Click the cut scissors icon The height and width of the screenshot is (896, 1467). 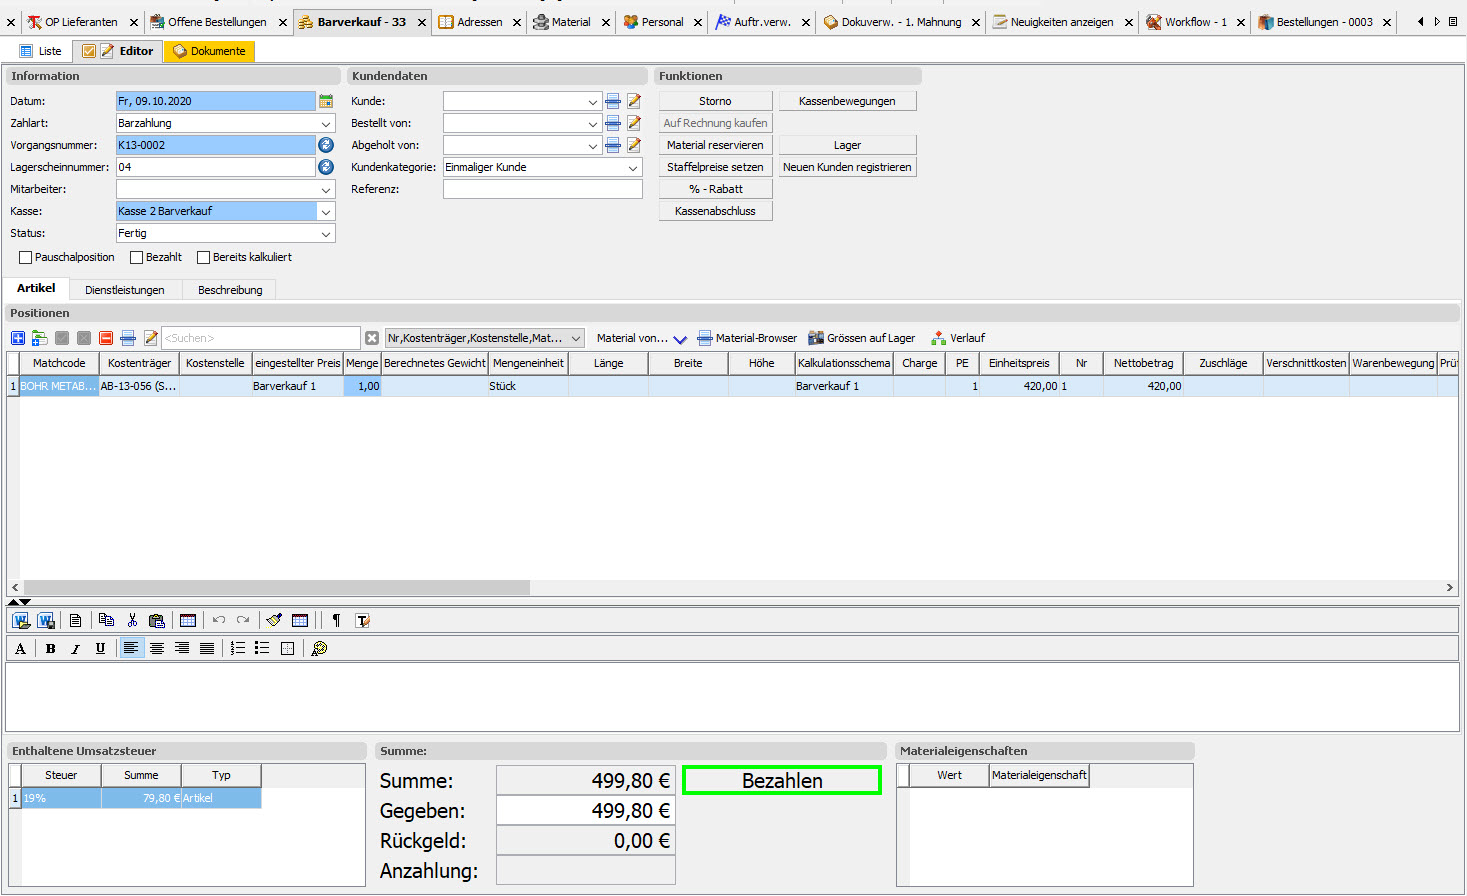[131, 621]
